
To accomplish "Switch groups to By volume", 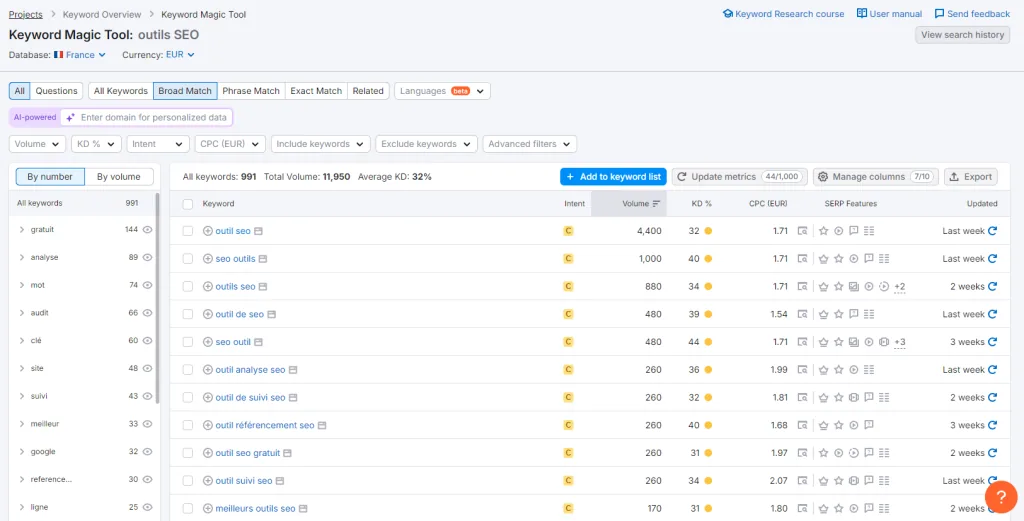I will 119,176.
